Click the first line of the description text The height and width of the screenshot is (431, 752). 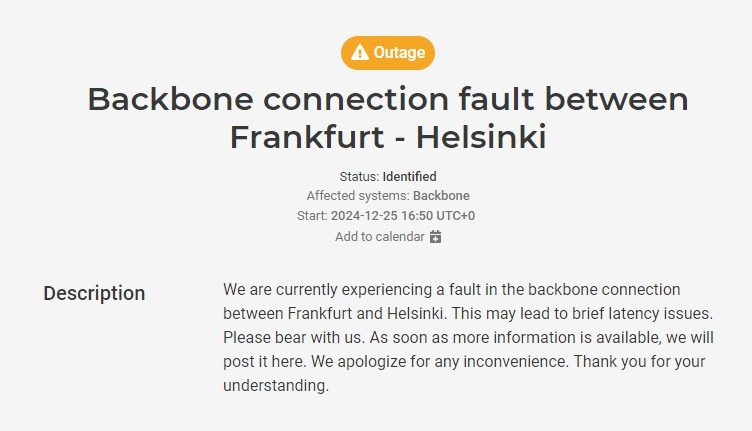(x=452, y=290)
